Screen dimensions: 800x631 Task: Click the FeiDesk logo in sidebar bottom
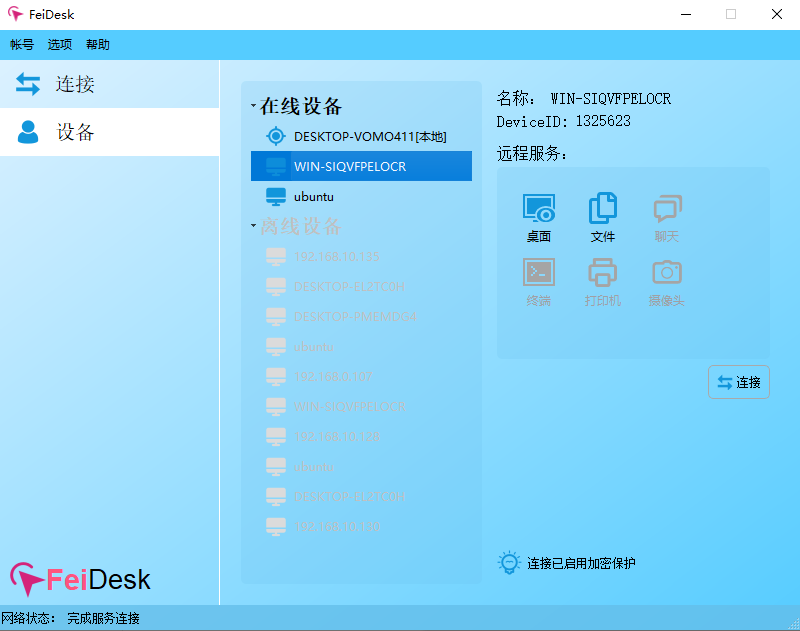point(80,579)
